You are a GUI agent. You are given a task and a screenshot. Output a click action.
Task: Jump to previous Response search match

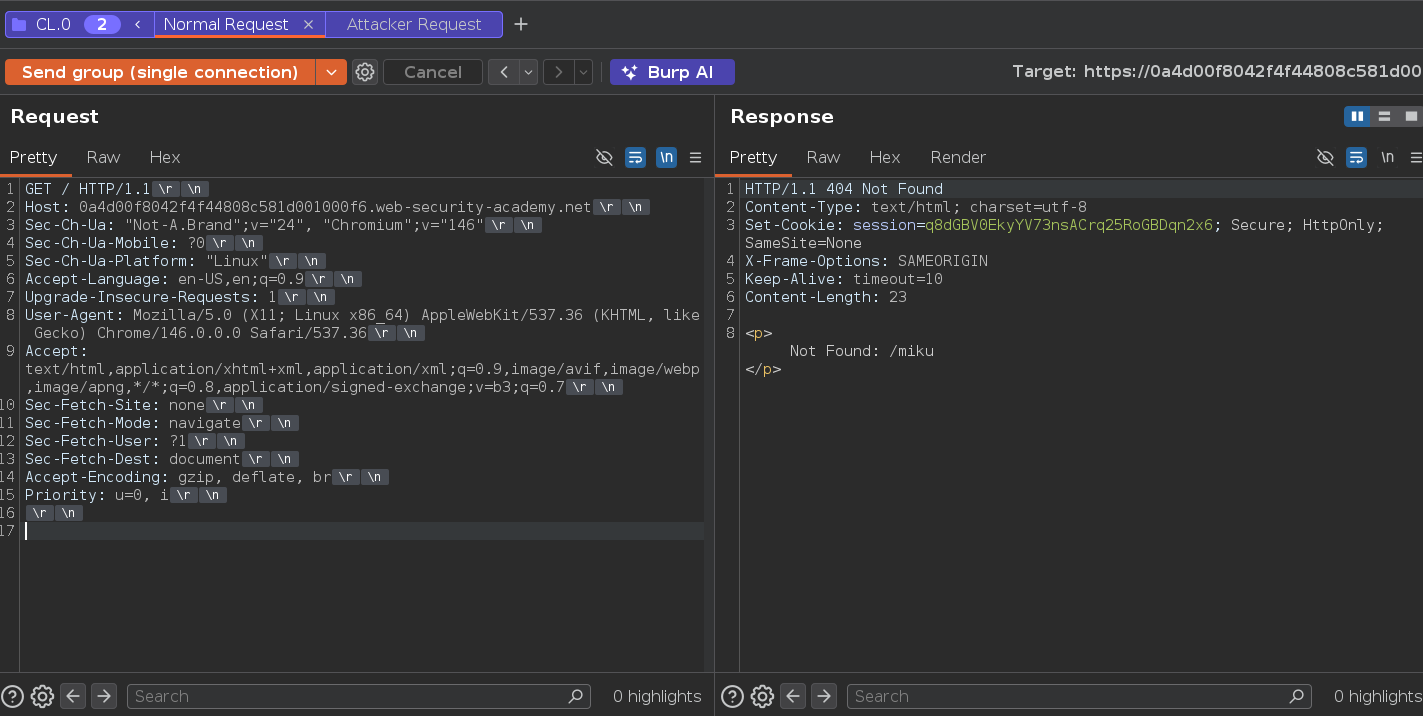pos(792,696)
